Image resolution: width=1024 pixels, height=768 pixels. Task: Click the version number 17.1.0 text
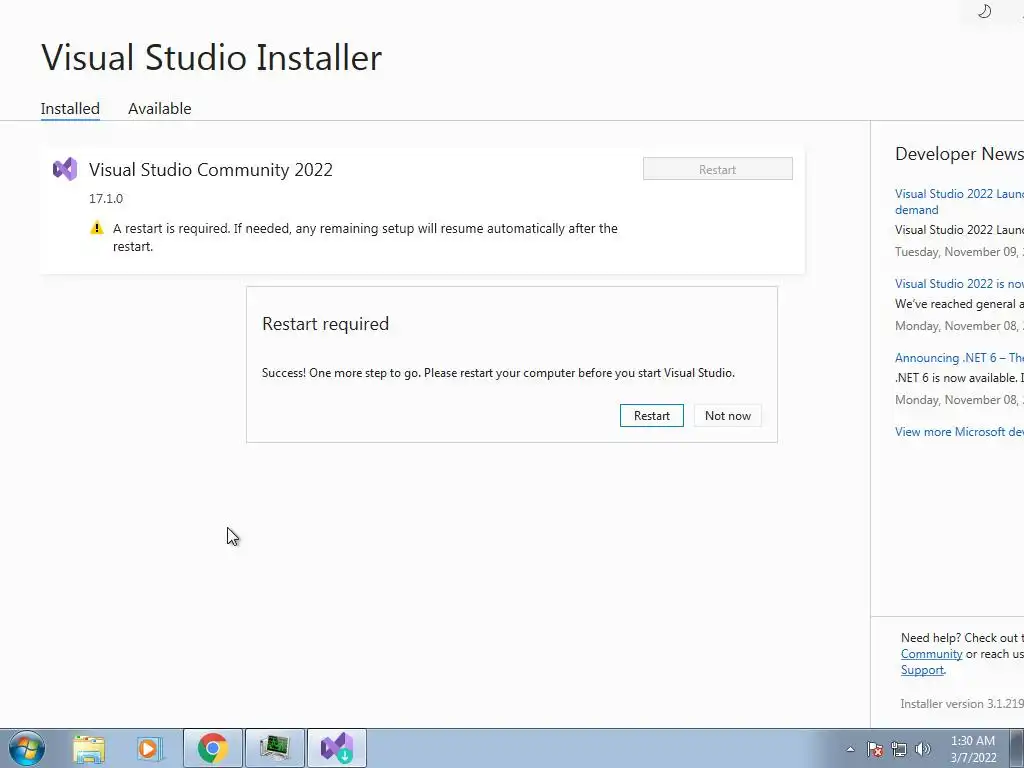tap(106, 199)
